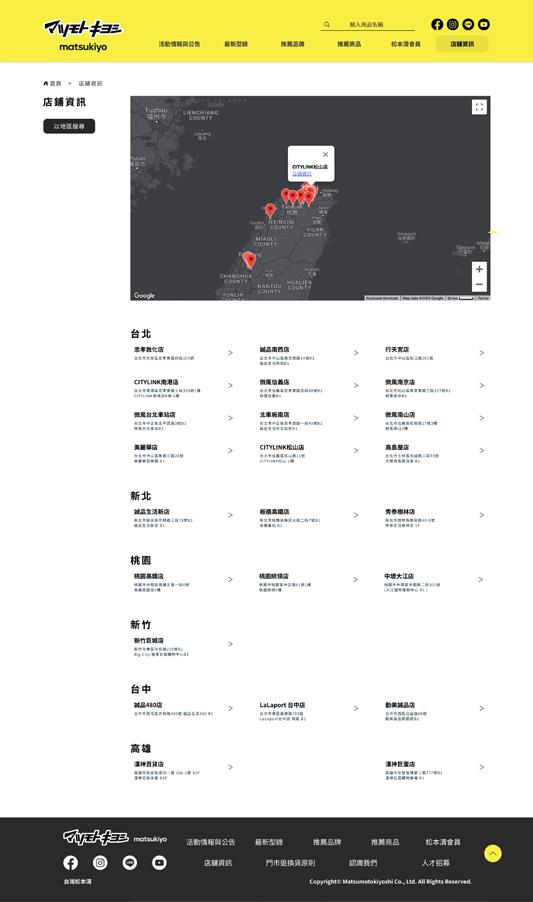The image size is (533, 902).
Task: Open the YouTube icon in the footer
Action: pyautogui.click(x=159, y=862)
